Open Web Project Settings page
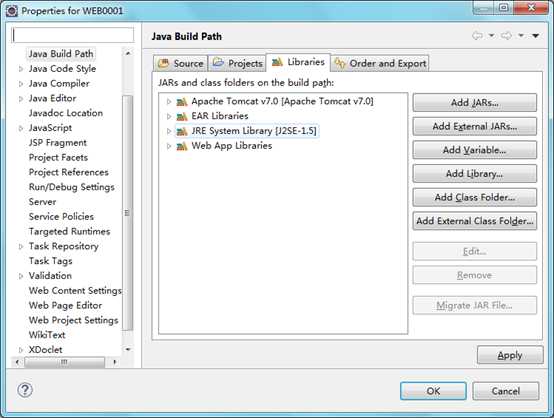The image size is (554, 418). (73, 320)
